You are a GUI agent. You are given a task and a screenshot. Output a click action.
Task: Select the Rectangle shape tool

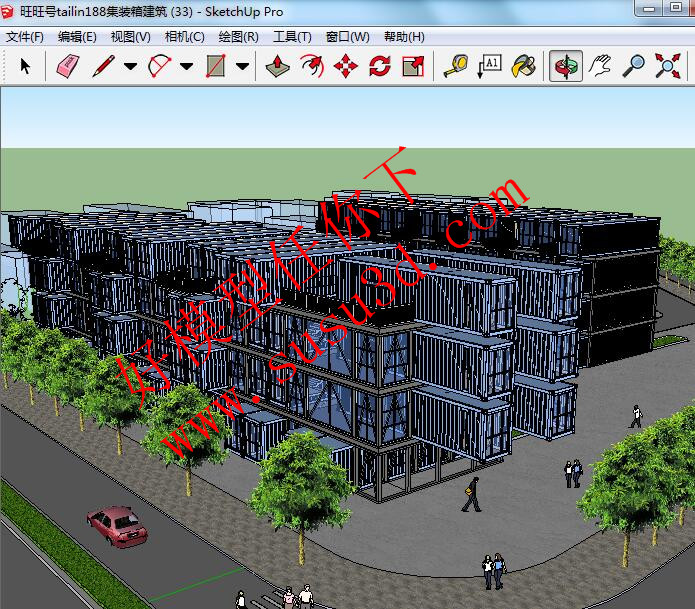pyautogui.click(x=216, y=66)
